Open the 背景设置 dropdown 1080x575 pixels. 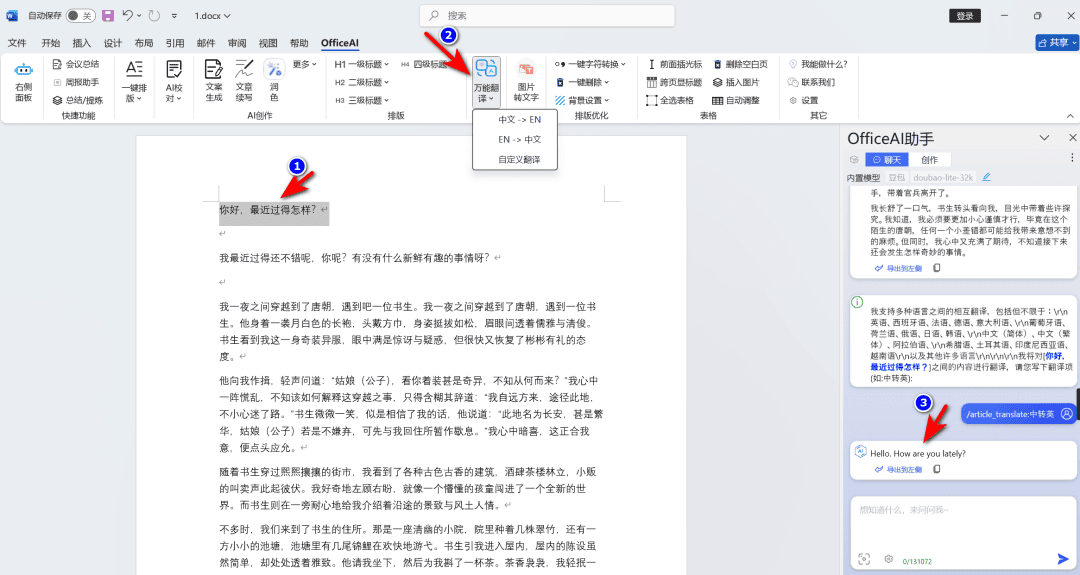click(x=582, y=101)
